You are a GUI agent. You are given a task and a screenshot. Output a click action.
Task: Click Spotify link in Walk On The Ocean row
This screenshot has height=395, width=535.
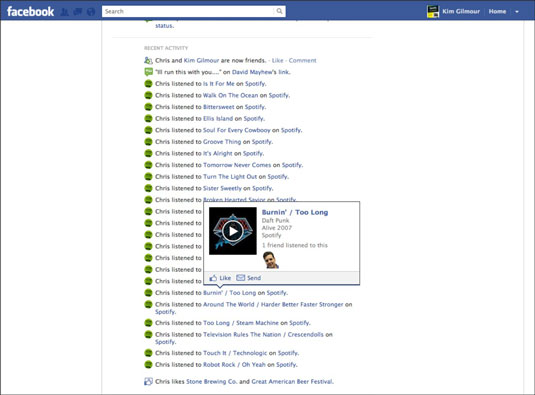[279, 95]
